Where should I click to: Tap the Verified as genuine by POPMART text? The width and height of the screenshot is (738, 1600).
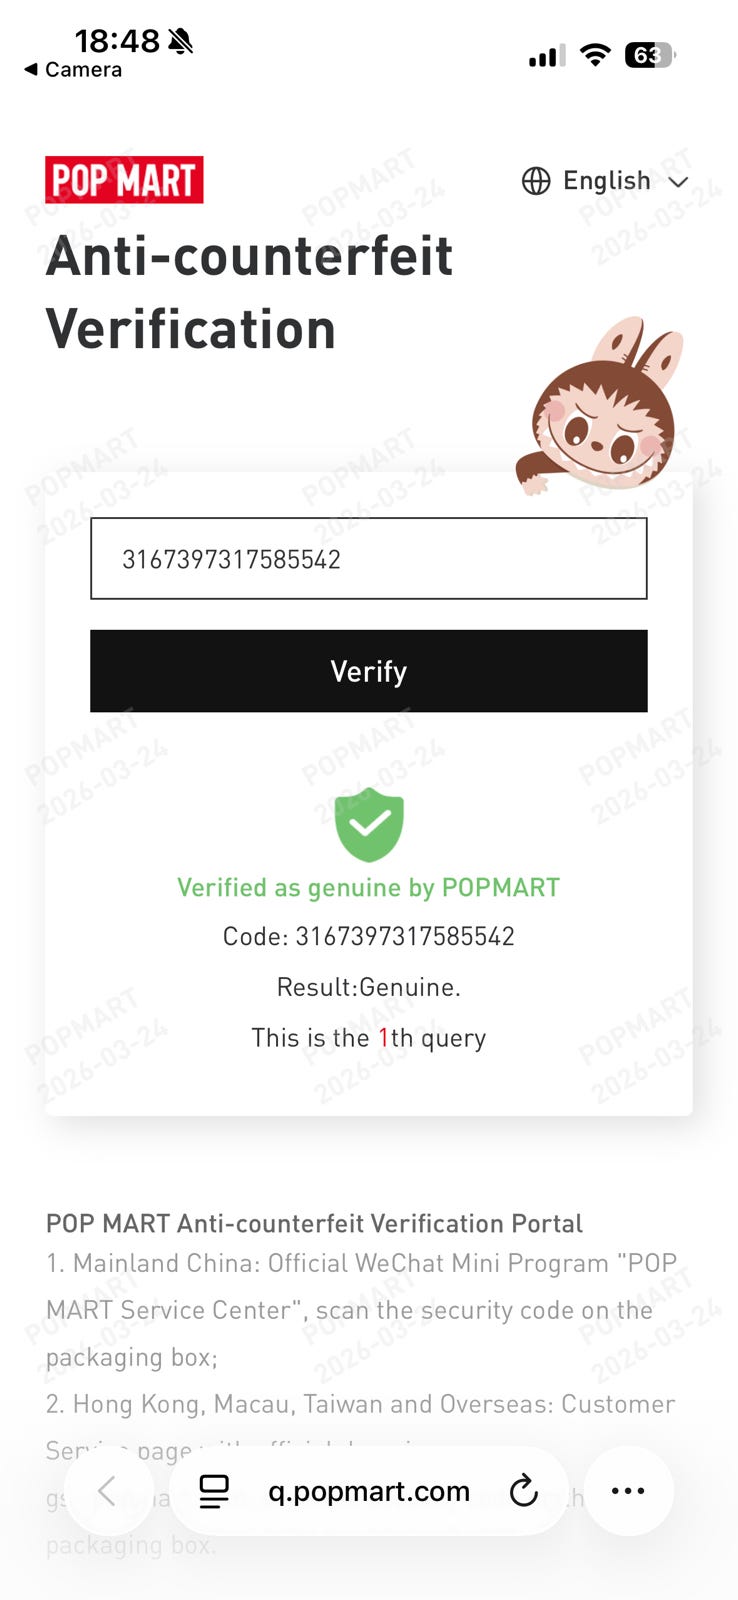coord(369,888)
